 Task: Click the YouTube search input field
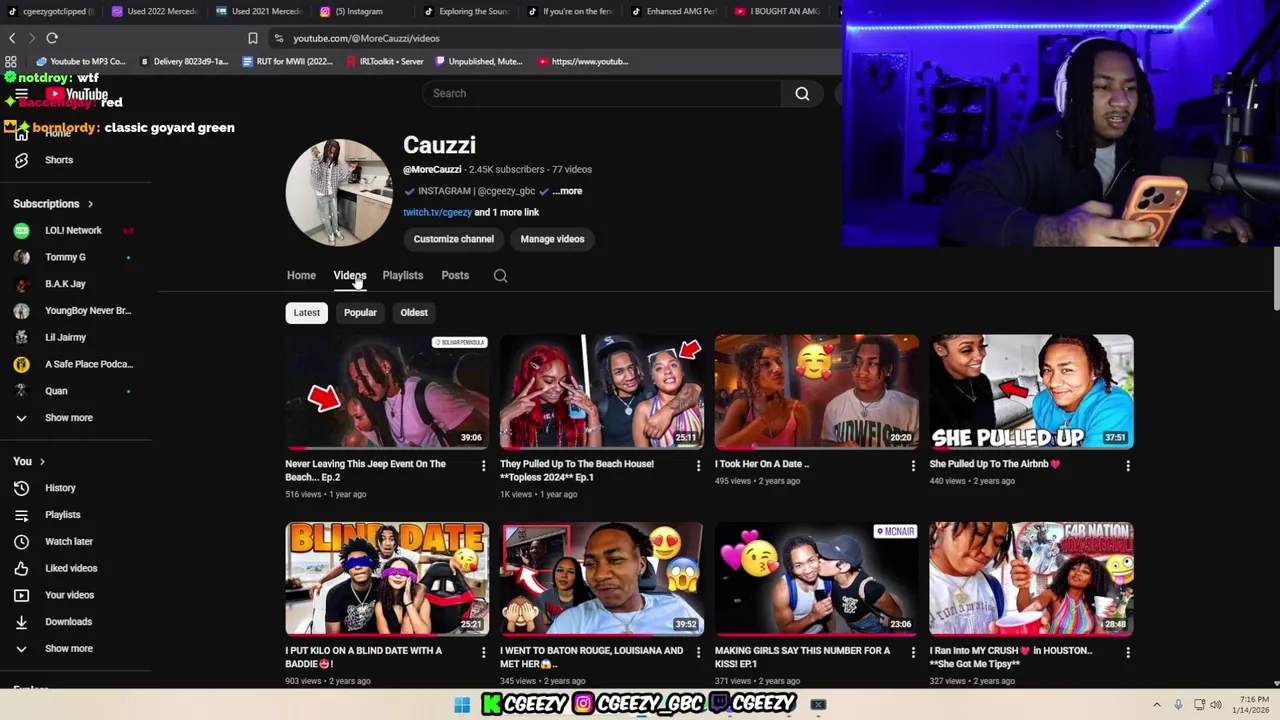click(x=601, y=93)
